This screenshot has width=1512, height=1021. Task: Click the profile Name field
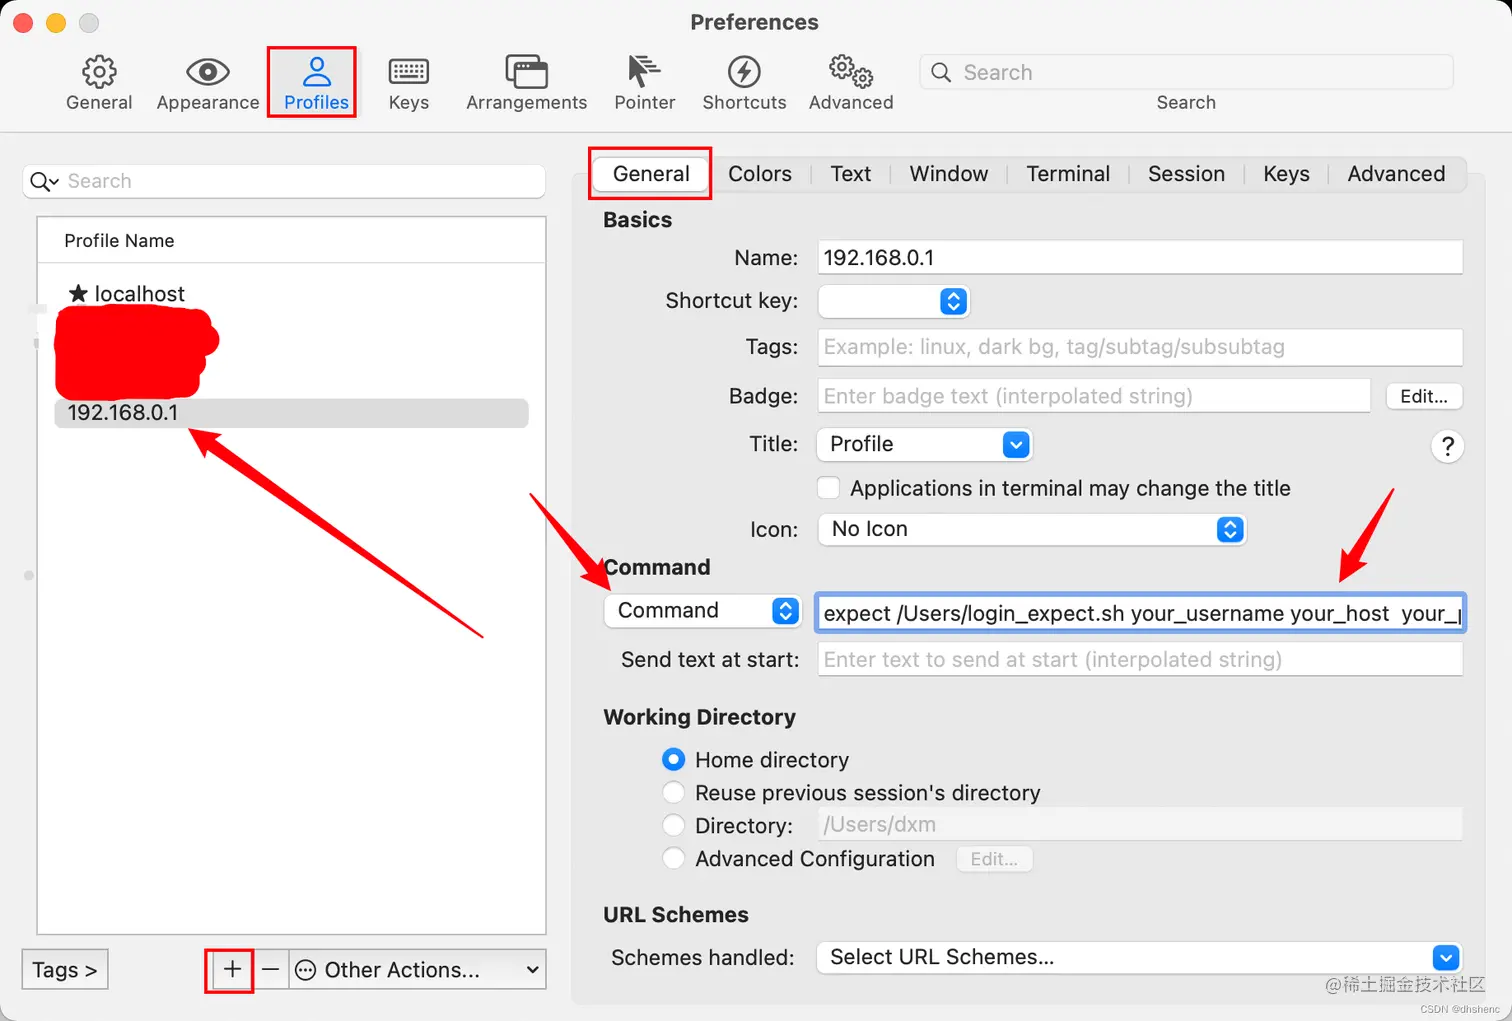(x=1140, y=257)
